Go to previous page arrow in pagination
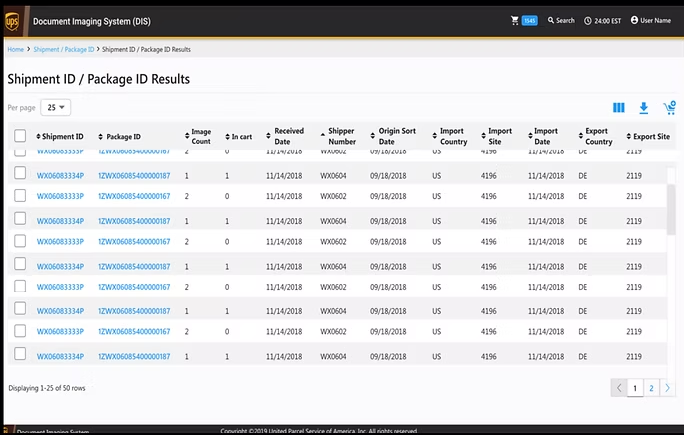 coord(619,388)
